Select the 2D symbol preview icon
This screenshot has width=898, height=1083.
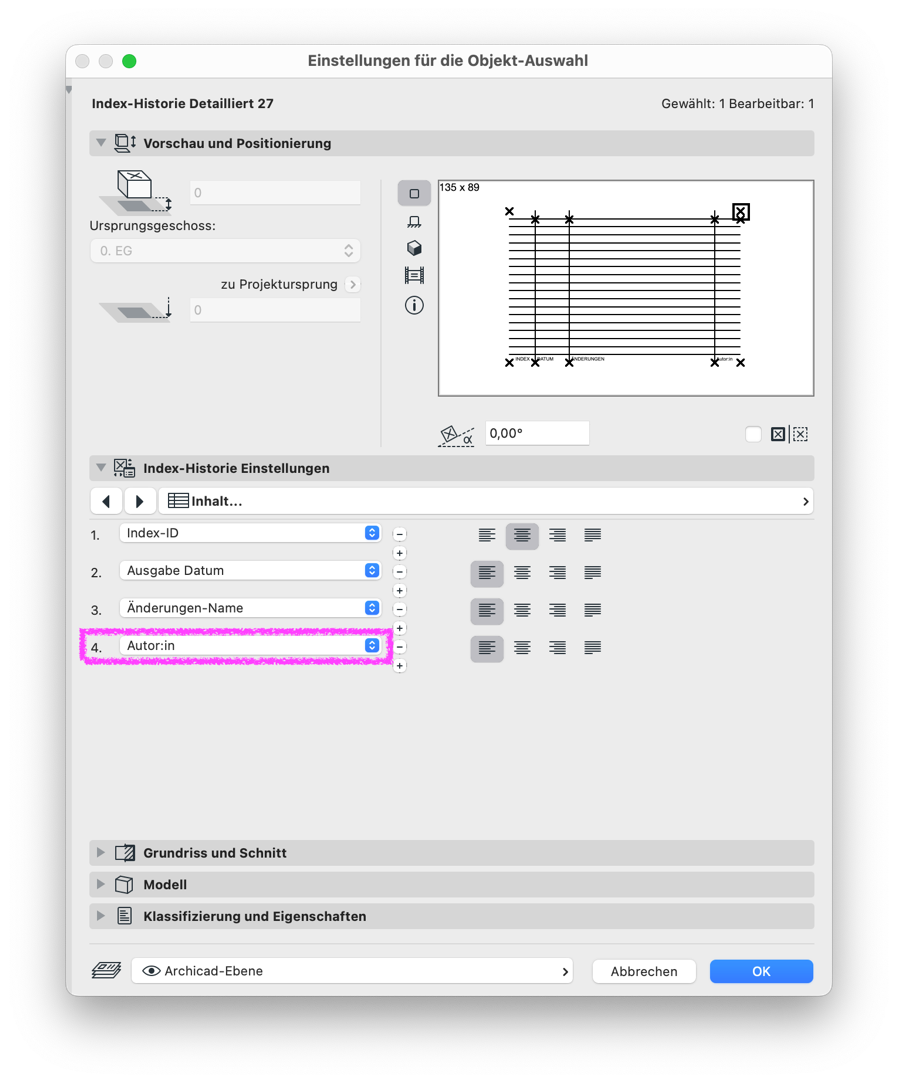pos(414,193)
